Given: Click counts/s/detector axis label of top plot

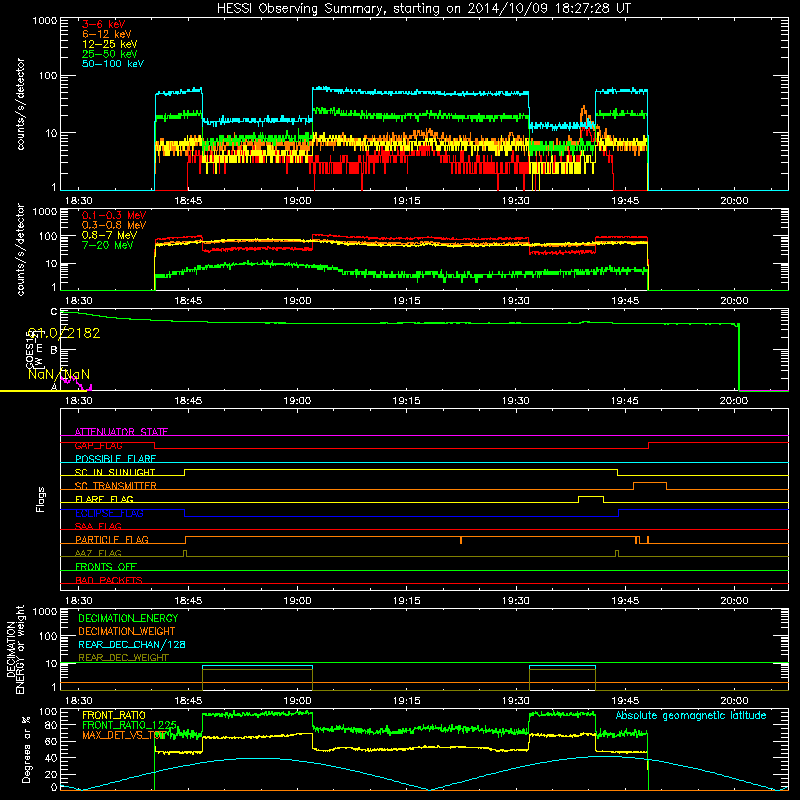Looking at the screenshot, I should [20, 104].
